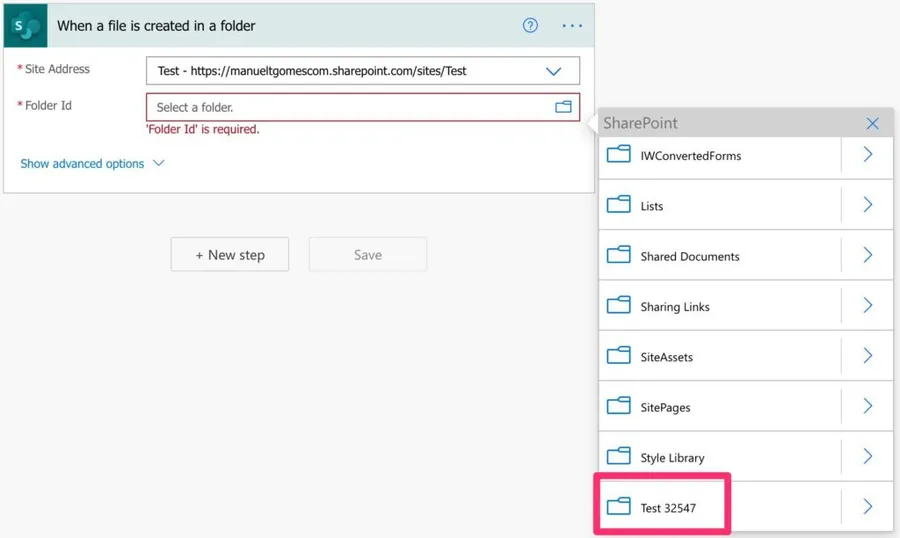This screenshot has width=900, height=538.
Task: Click the Save button
Action: (367, 255)
